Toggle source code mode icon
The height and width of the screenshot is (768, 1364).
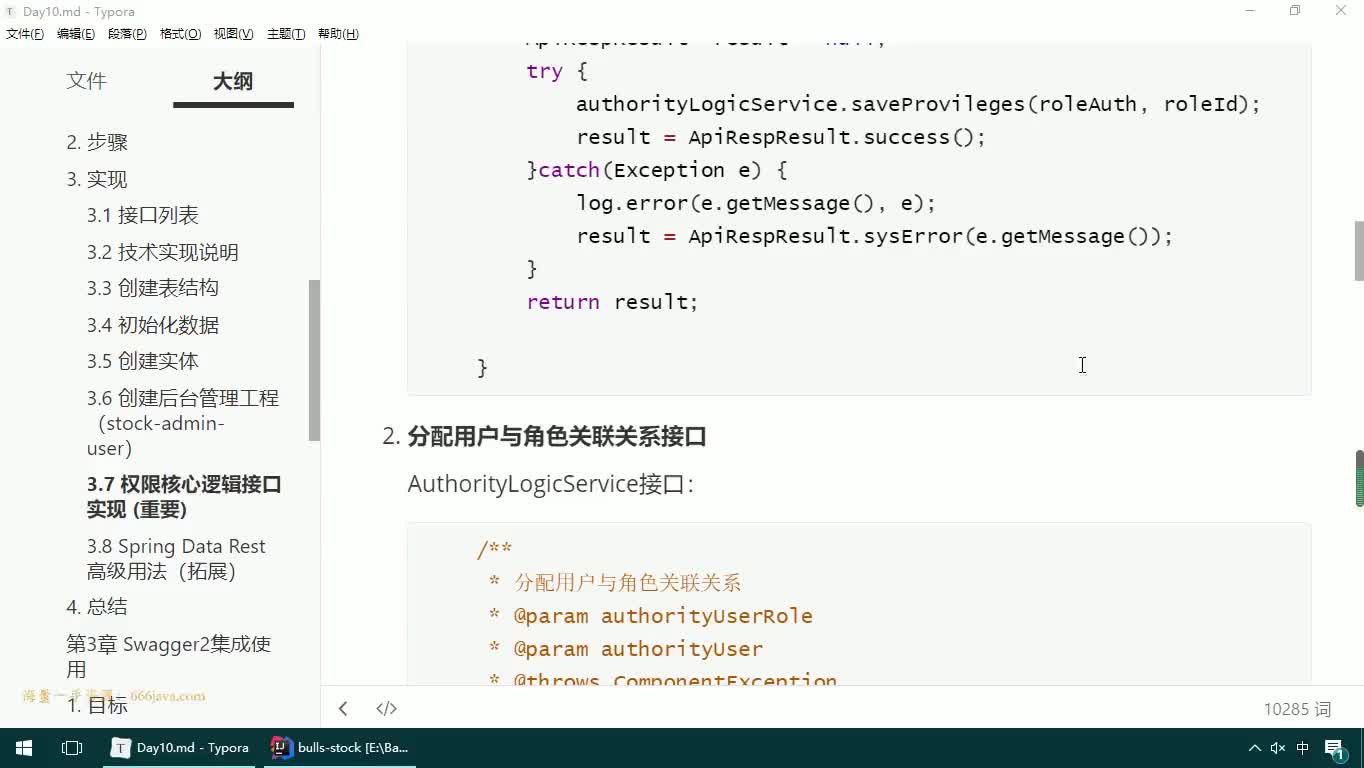click(x=387, y=709)
